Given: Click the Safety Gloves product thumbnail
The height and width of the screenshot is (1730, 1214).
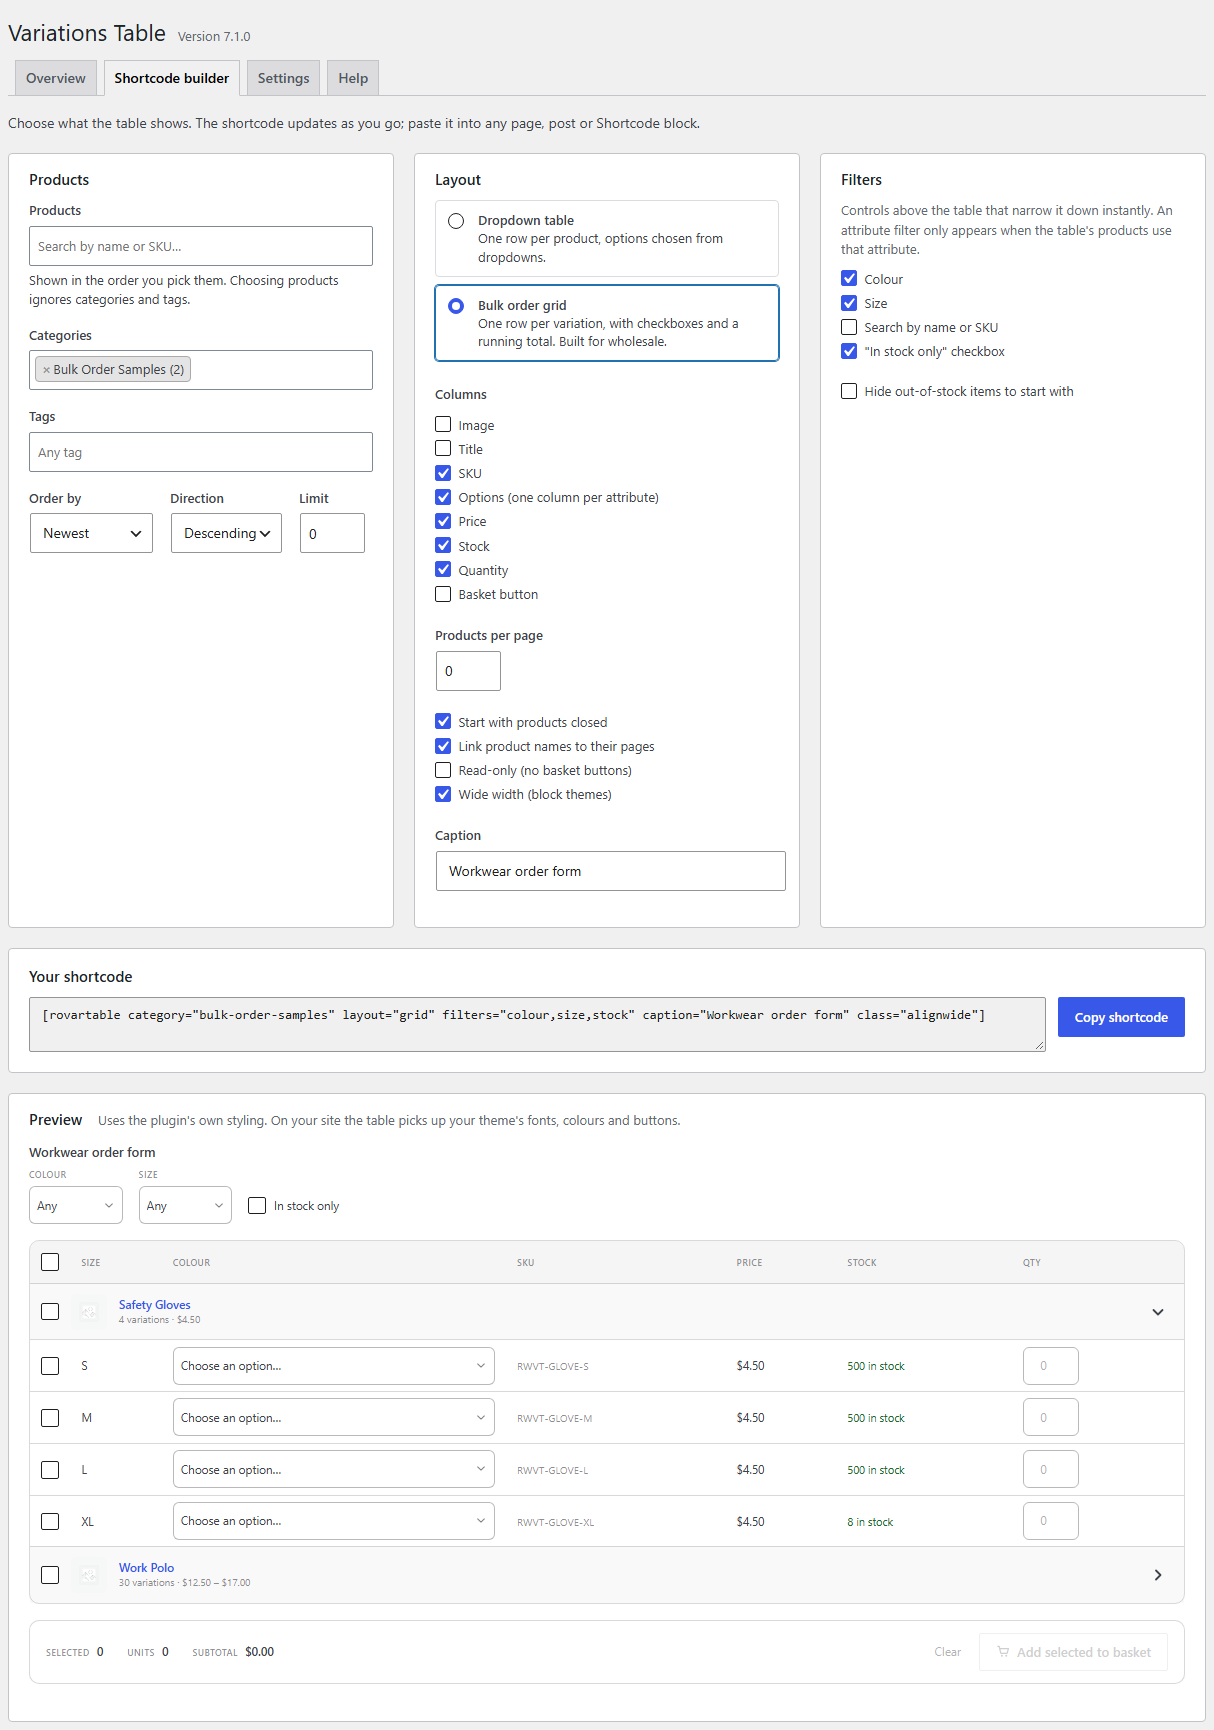Looking at the screenshot, I should [x=90, y=1312].
